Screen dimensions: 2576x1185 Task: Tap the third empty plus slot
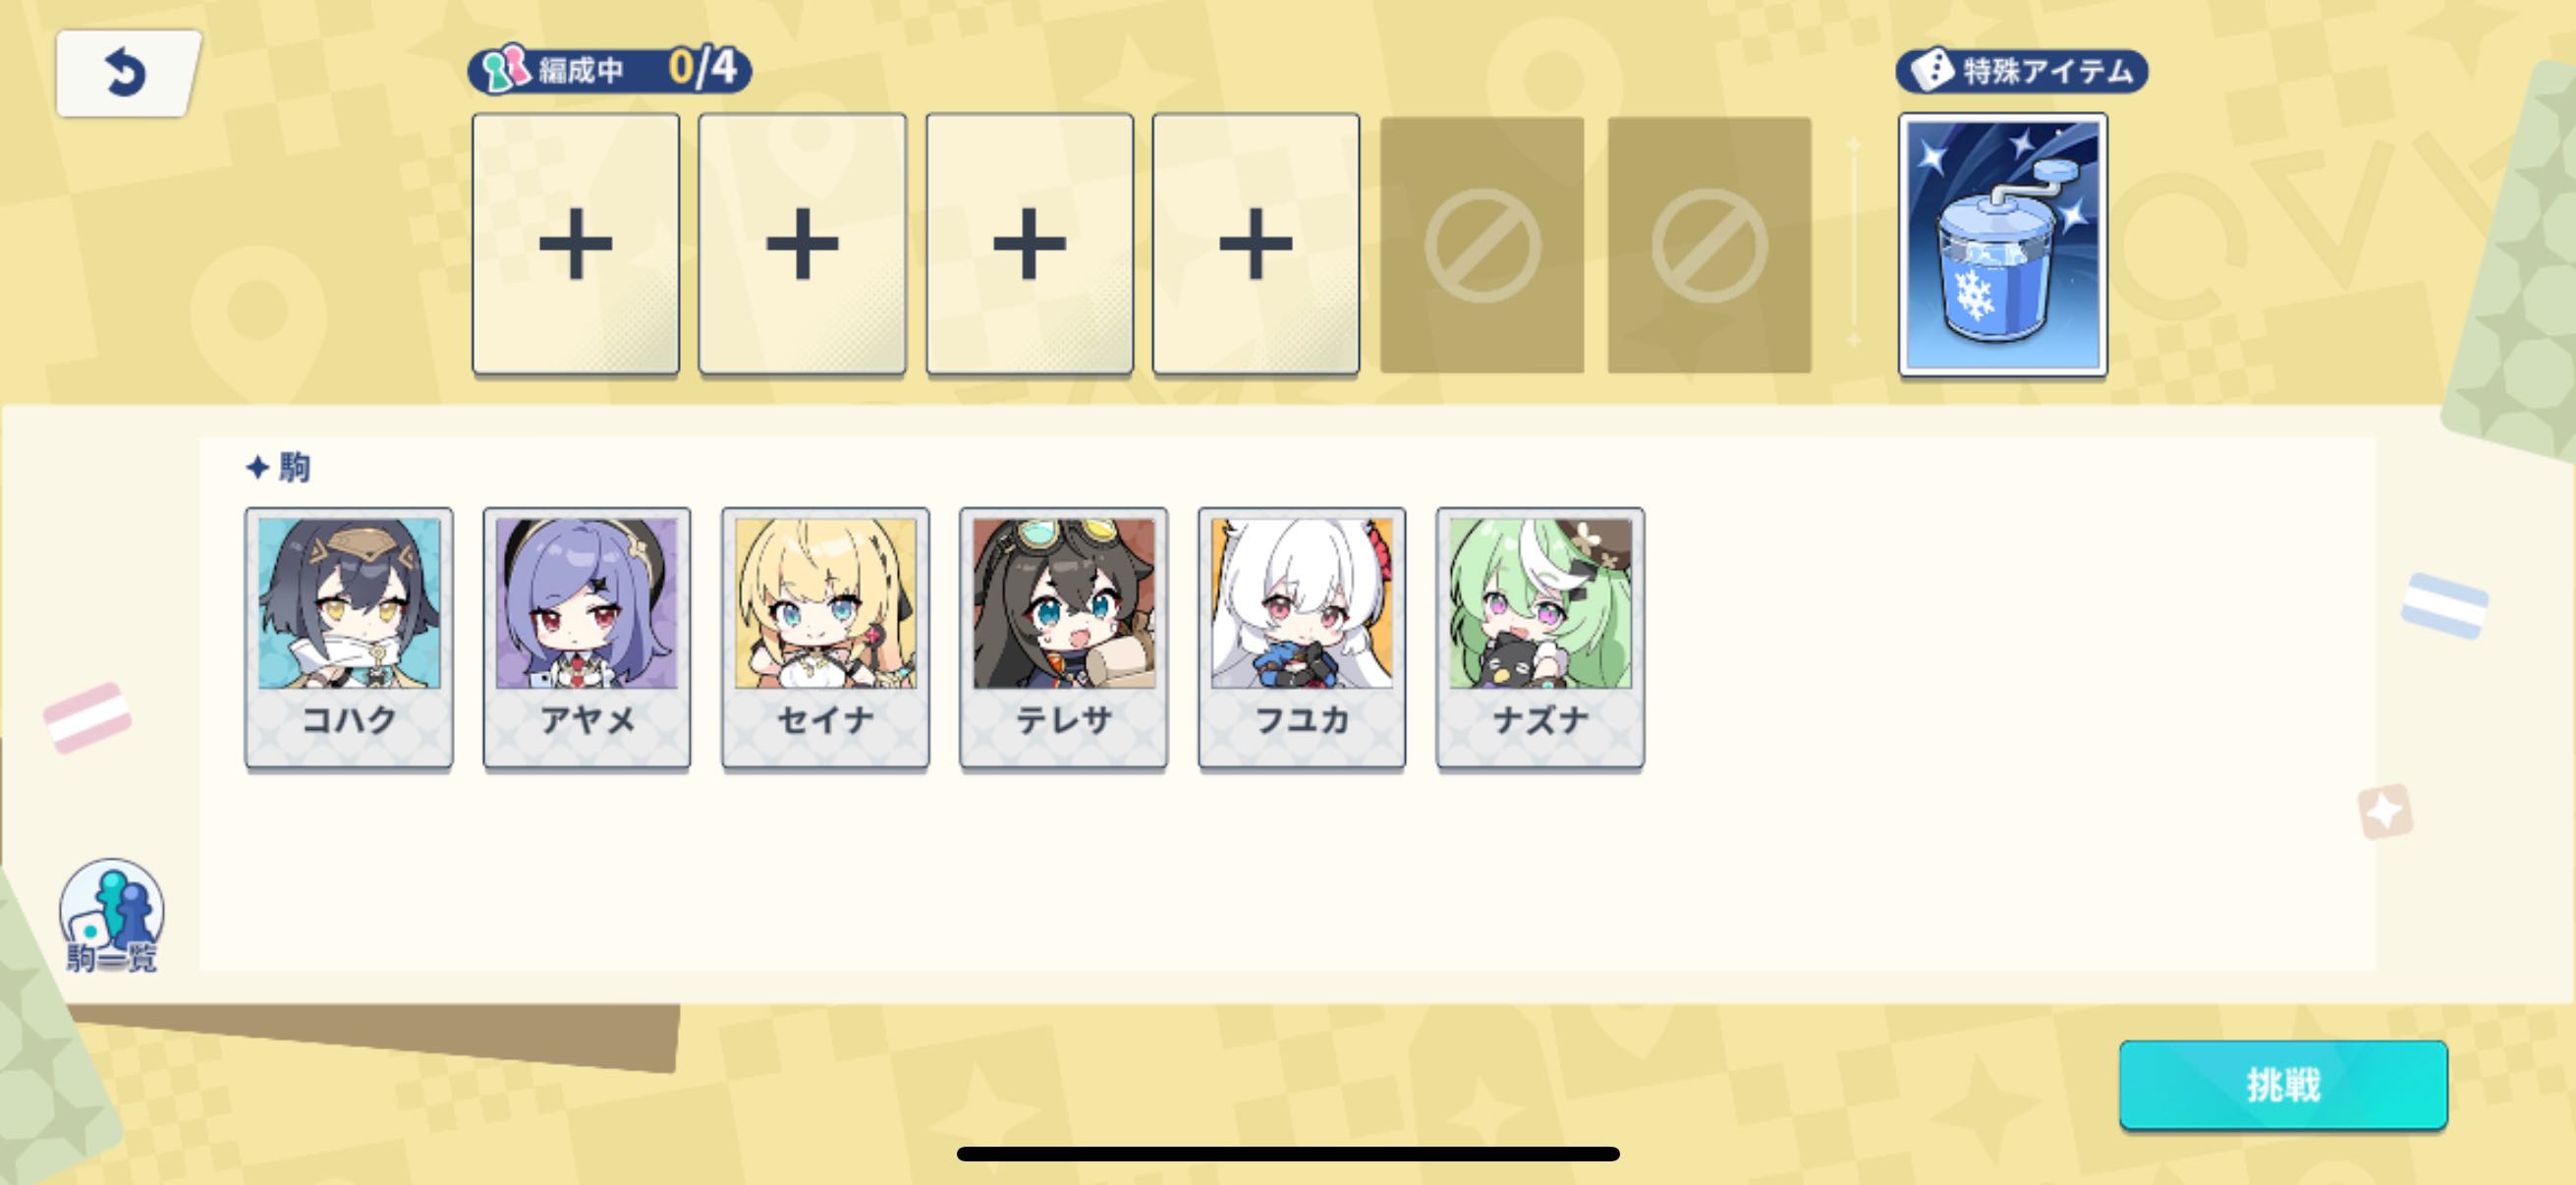[1029, 244]
